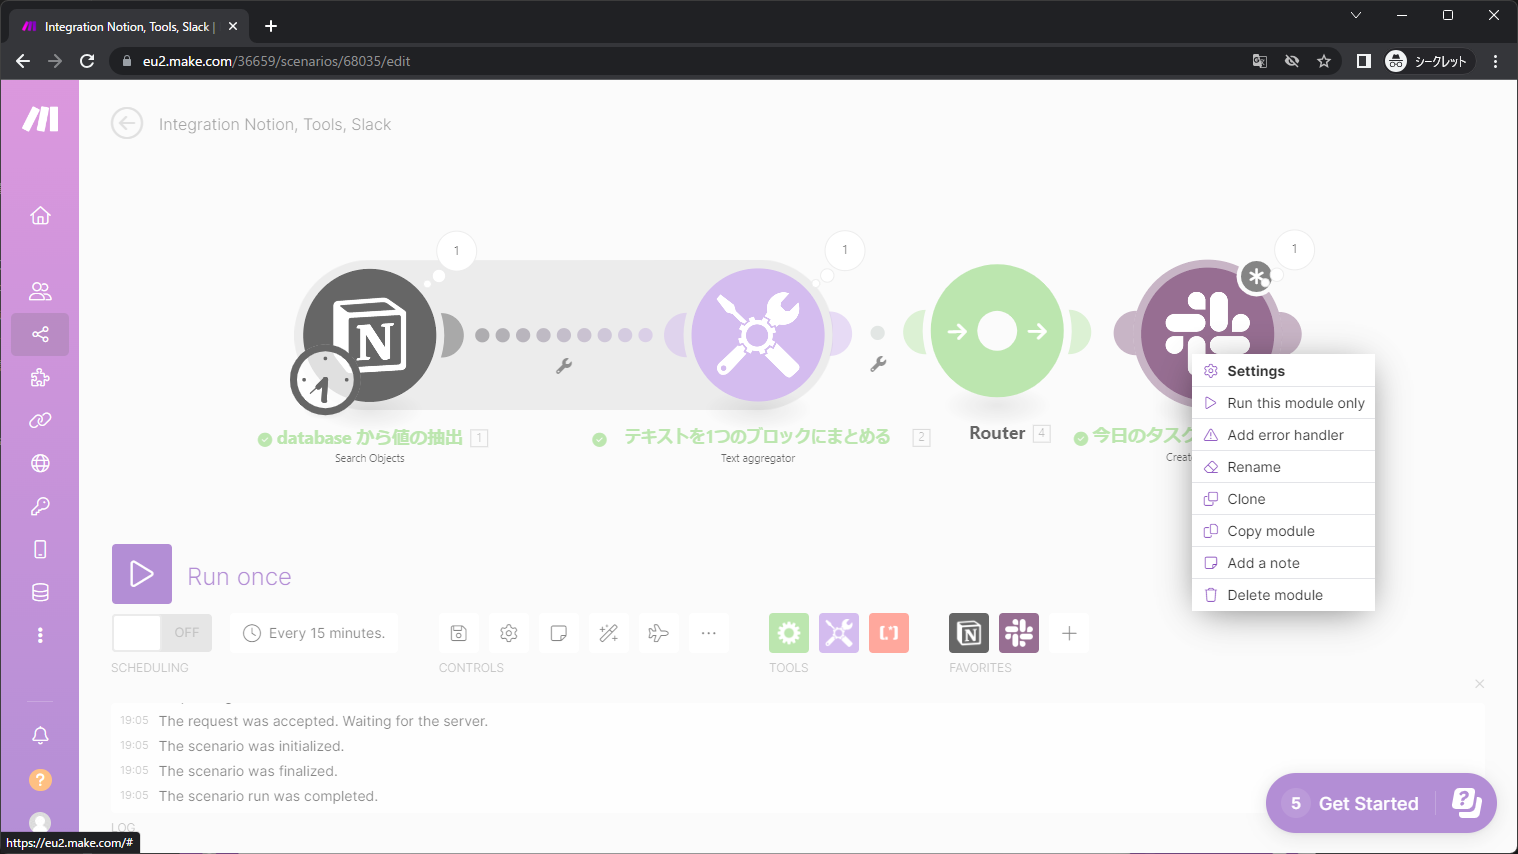Choose Run this module only
The image size is (1518, 854).
click(1283, 403)
